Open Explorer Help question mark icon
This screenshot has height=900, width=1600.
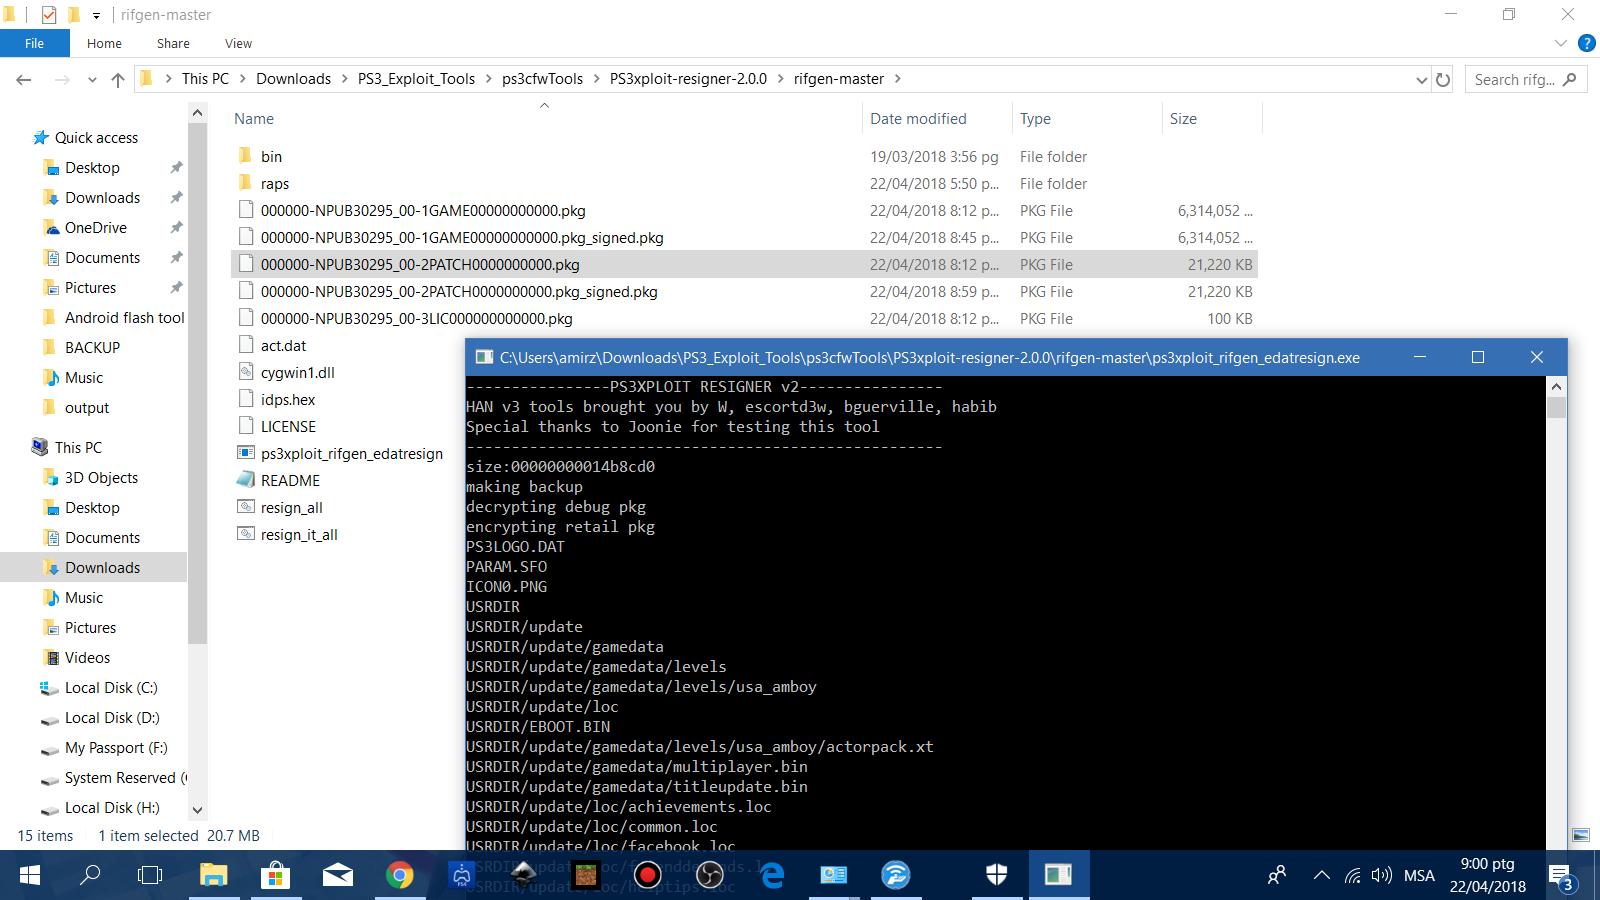click(x=1586, y=43)
